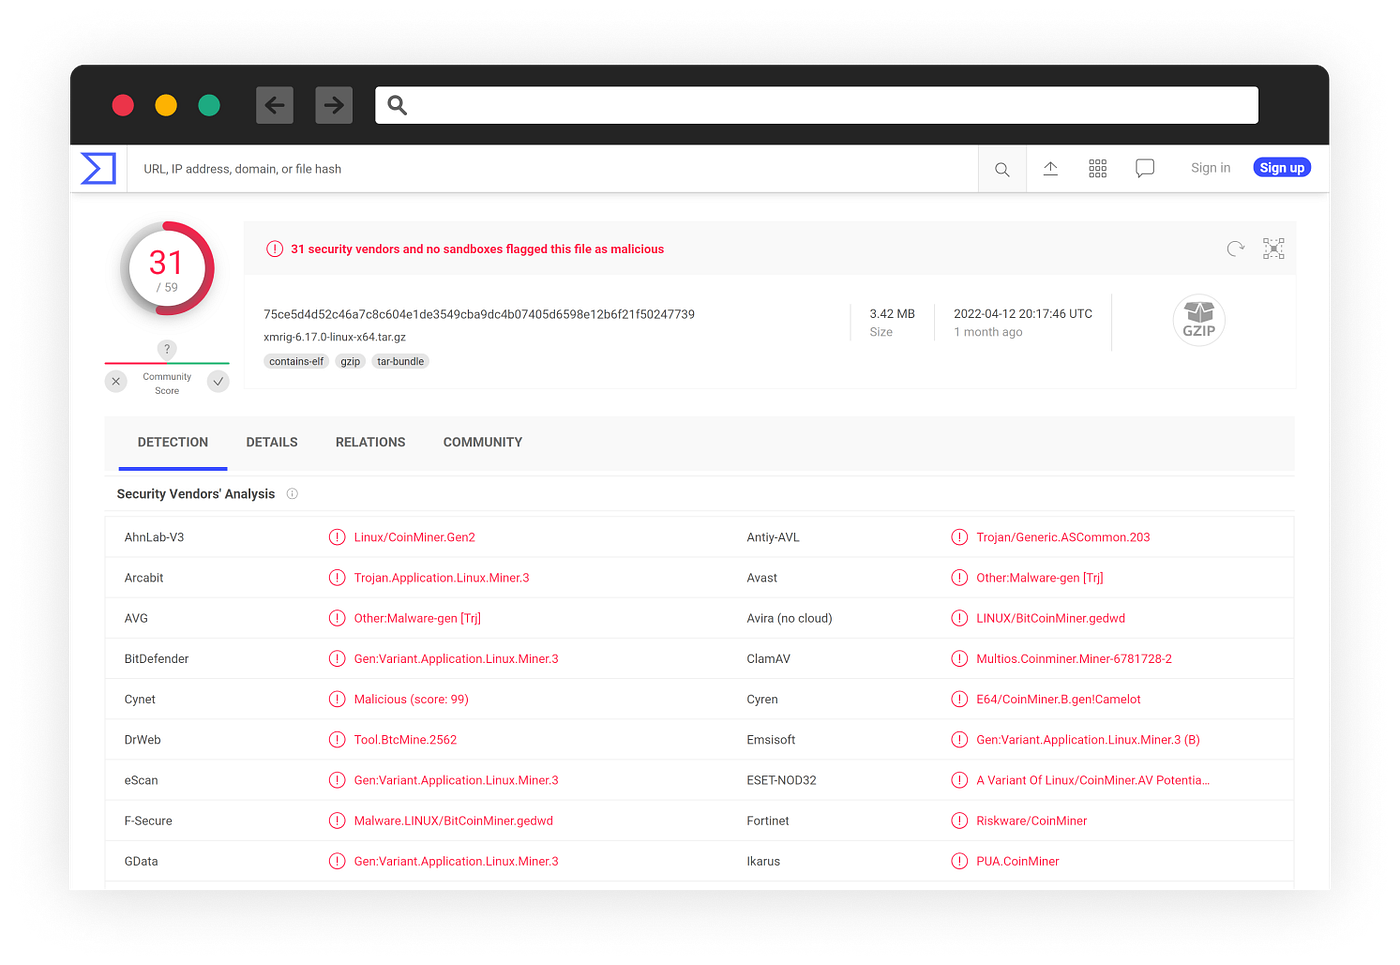Screen dimensions: 1400x965
Task: Click the yellow macOS minimize dot
Action: point(166,105)
